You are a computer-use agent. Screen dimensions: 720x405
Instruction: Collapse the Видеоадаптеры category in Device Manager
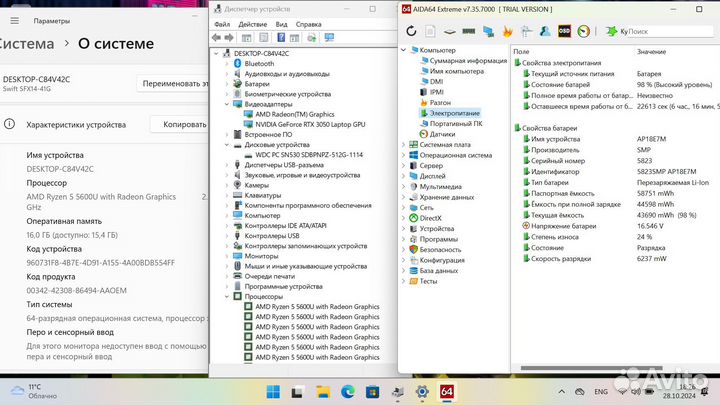pyautogui.click(x=227, y=104)
